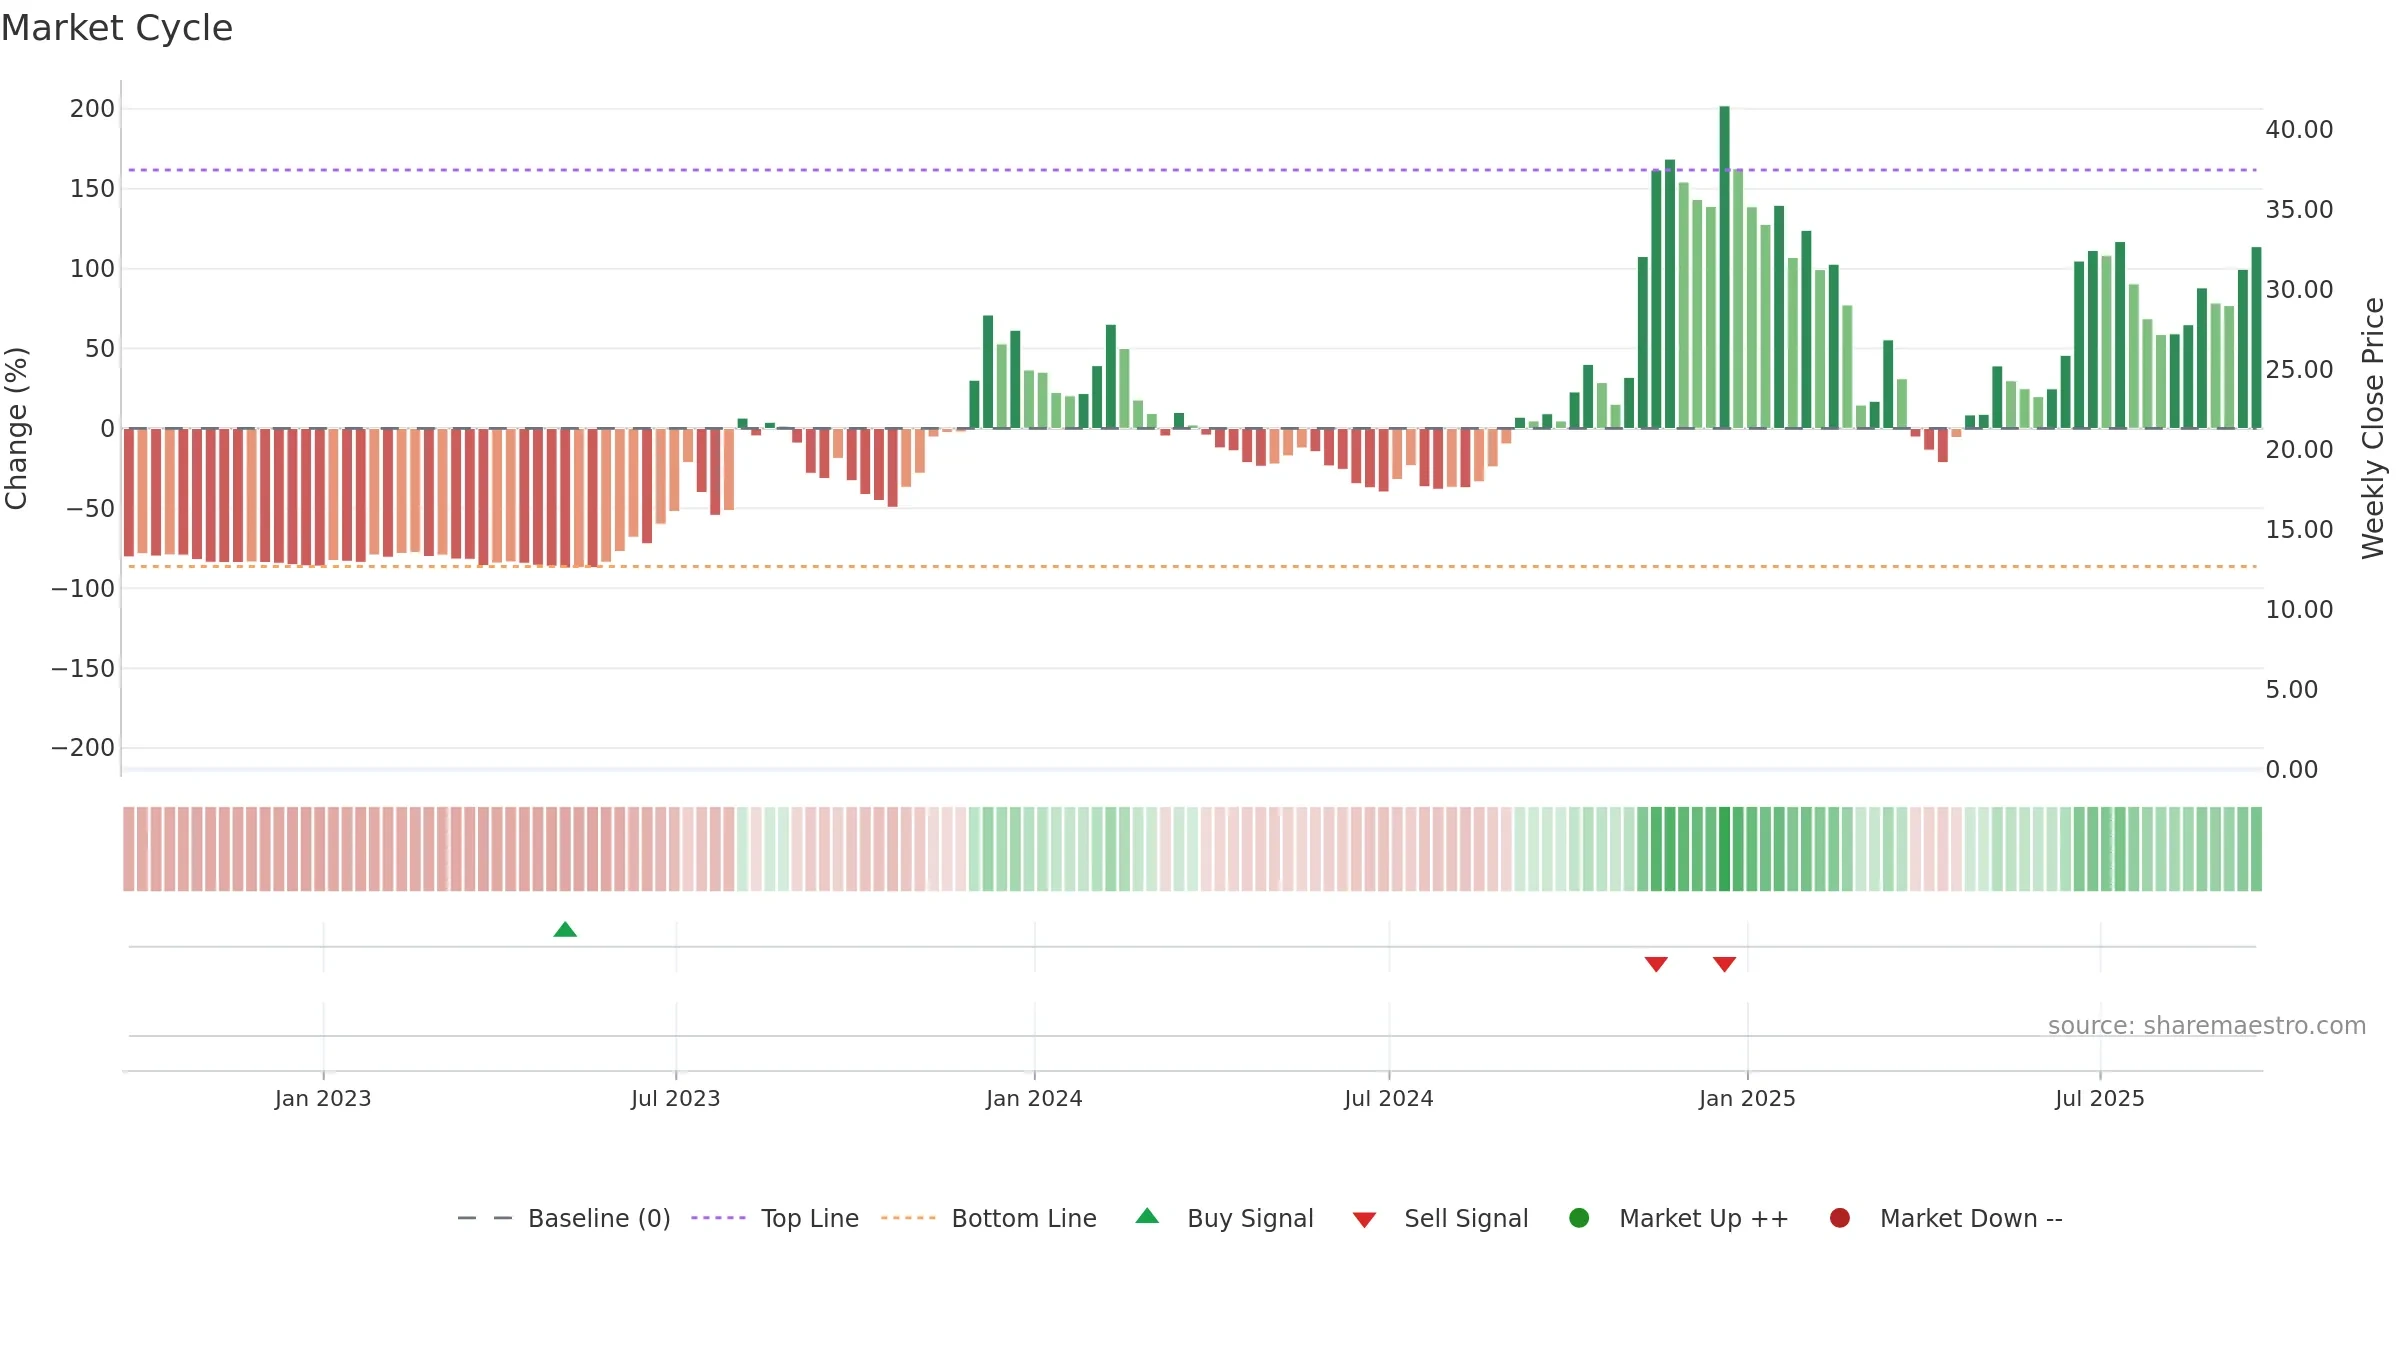The image size is (2400, 1350).
Task: Toggle the Market Up ++ legend entry
Action: 1679,1218
